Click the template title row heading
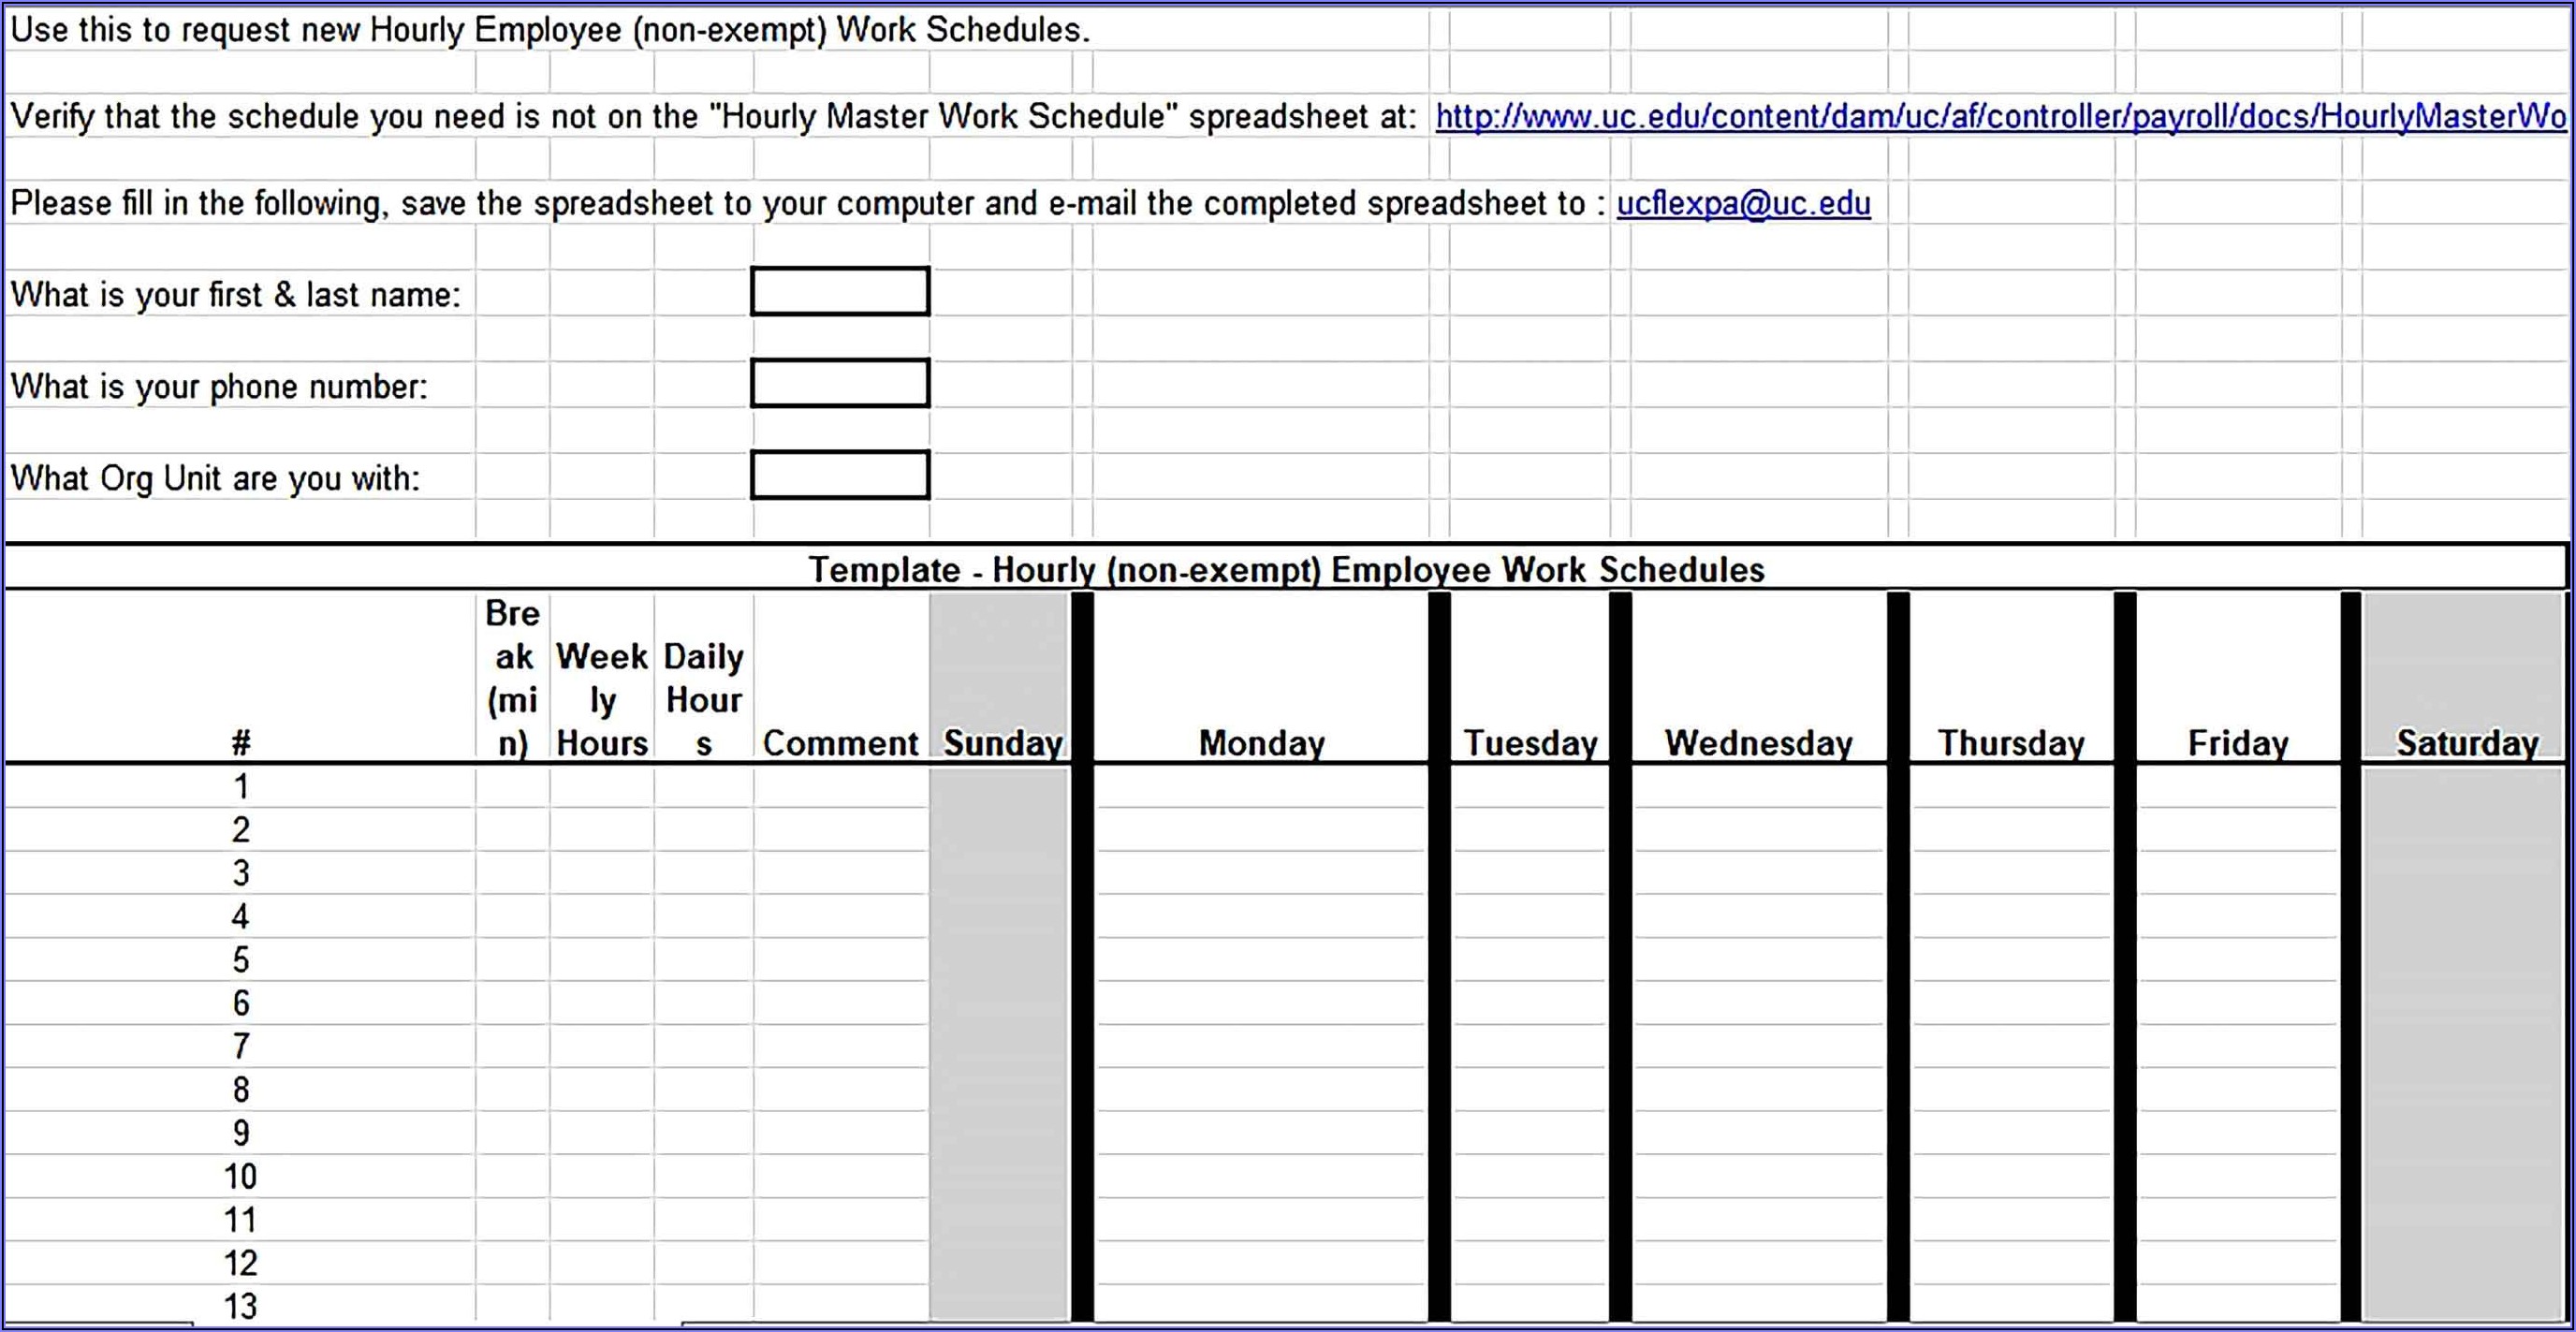Image resolution: width=2576 pixels, height=1332 pixels. (x=1286, y=569)
